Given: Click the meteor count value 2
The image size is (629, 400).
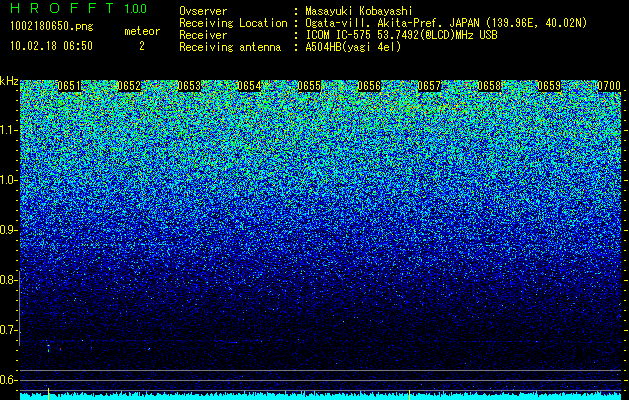Looking at the screenshot, I should click(x=142, y=46).
